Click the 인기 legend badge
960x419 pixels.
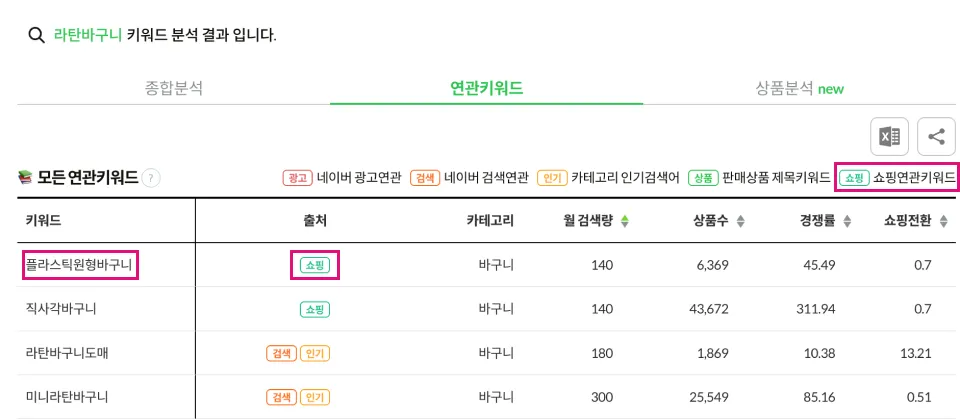pos(552,178)
